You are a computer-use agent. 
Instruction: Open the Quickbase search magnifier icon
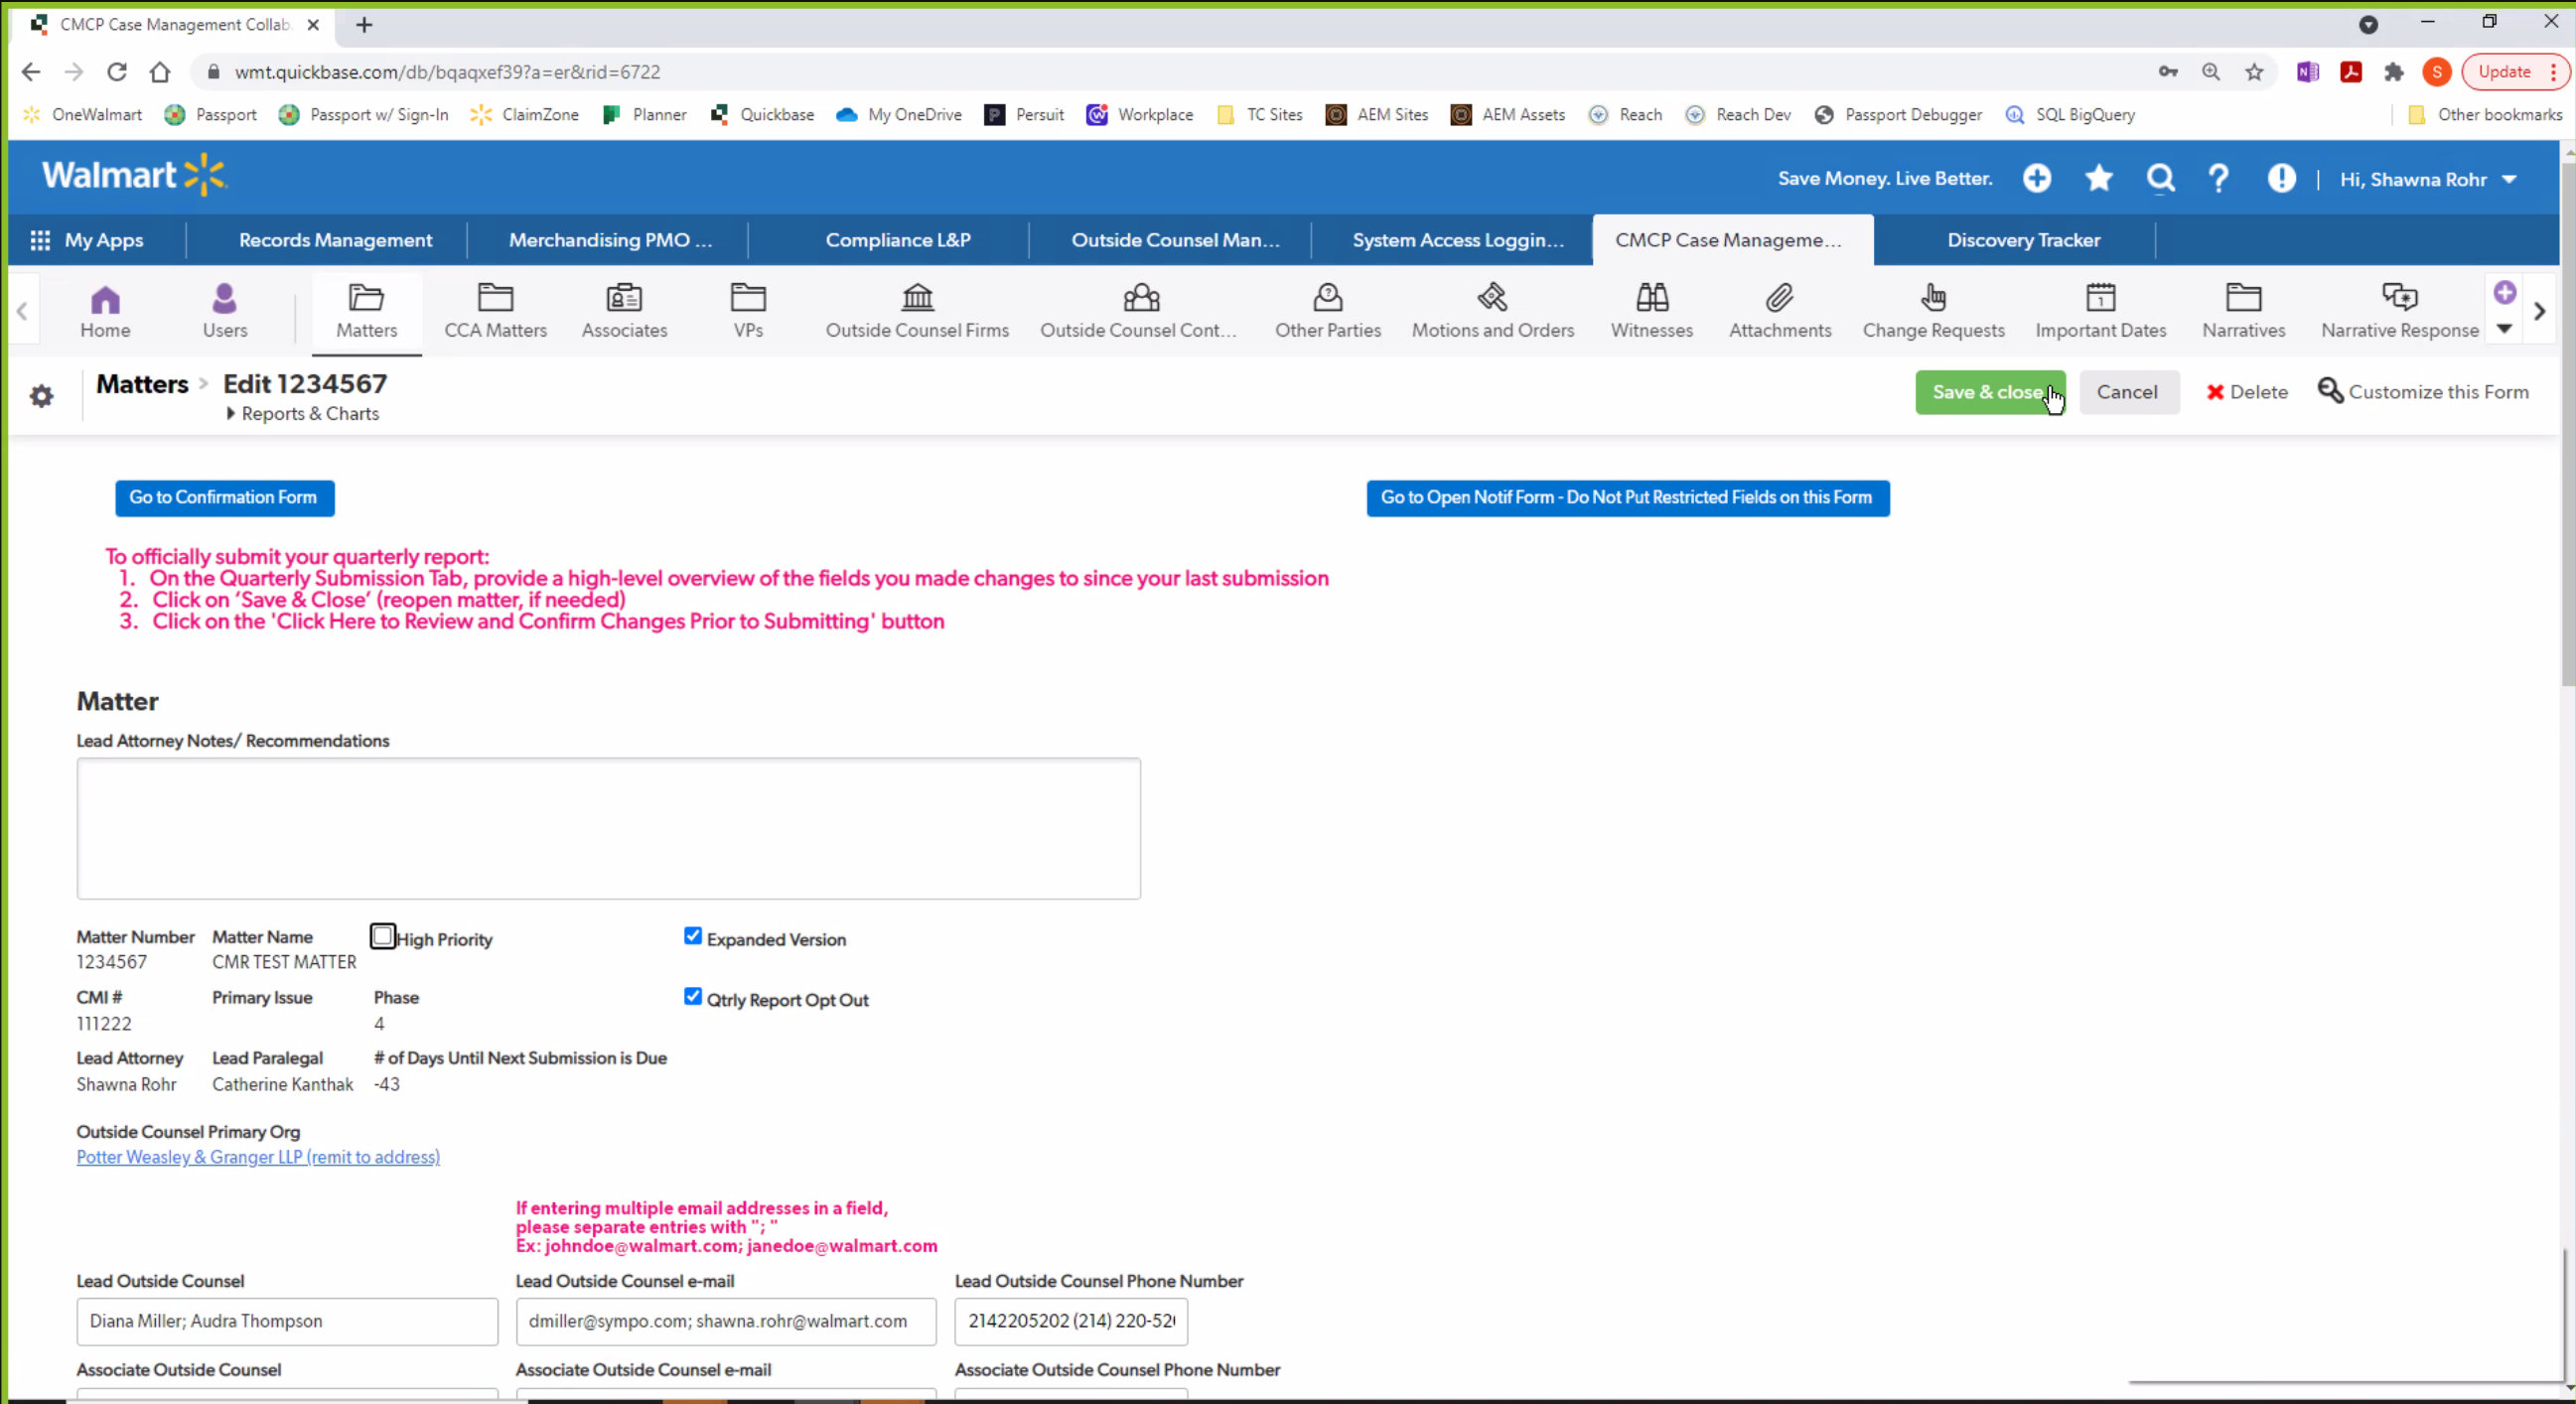2160,179
